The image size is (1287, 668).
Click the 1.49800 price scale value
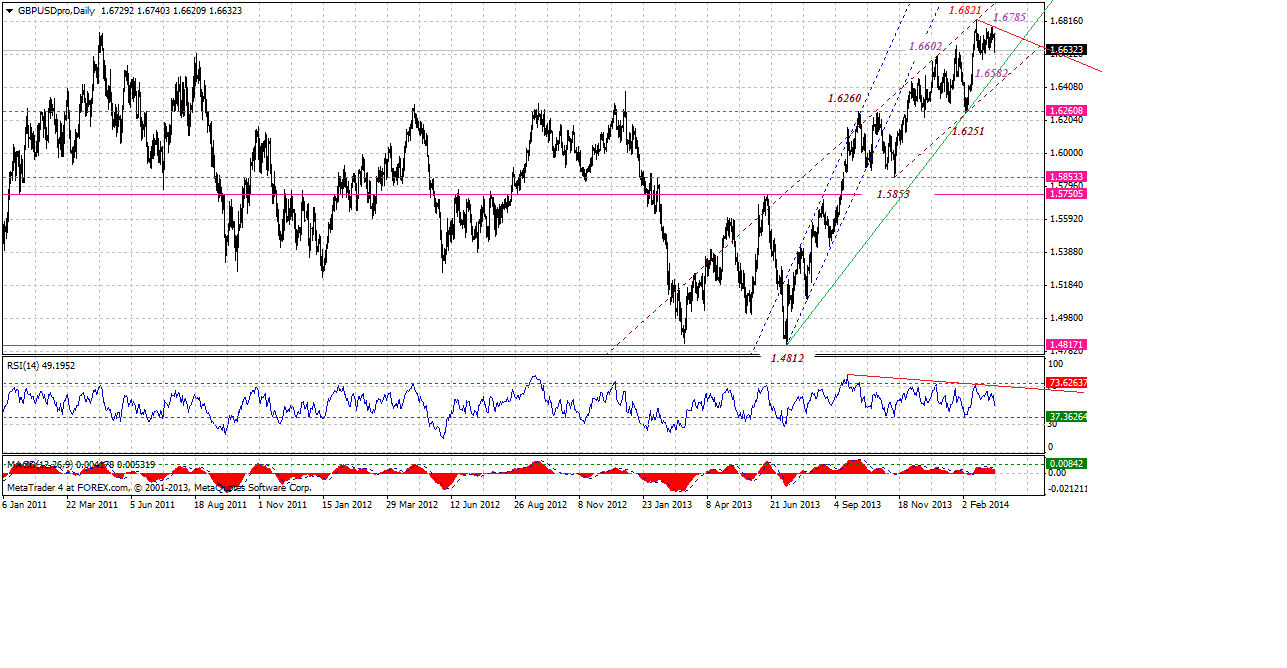point(1068,318)
